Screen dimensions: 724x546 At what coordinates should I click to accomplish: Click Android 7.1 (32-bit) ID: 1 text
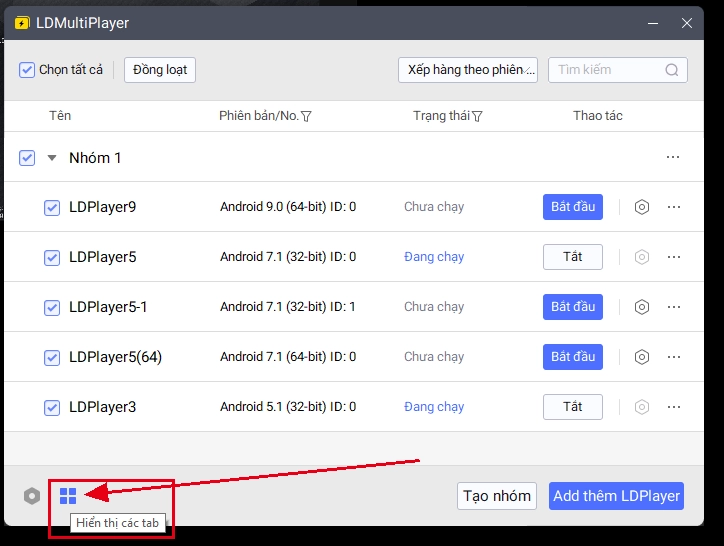288,307
